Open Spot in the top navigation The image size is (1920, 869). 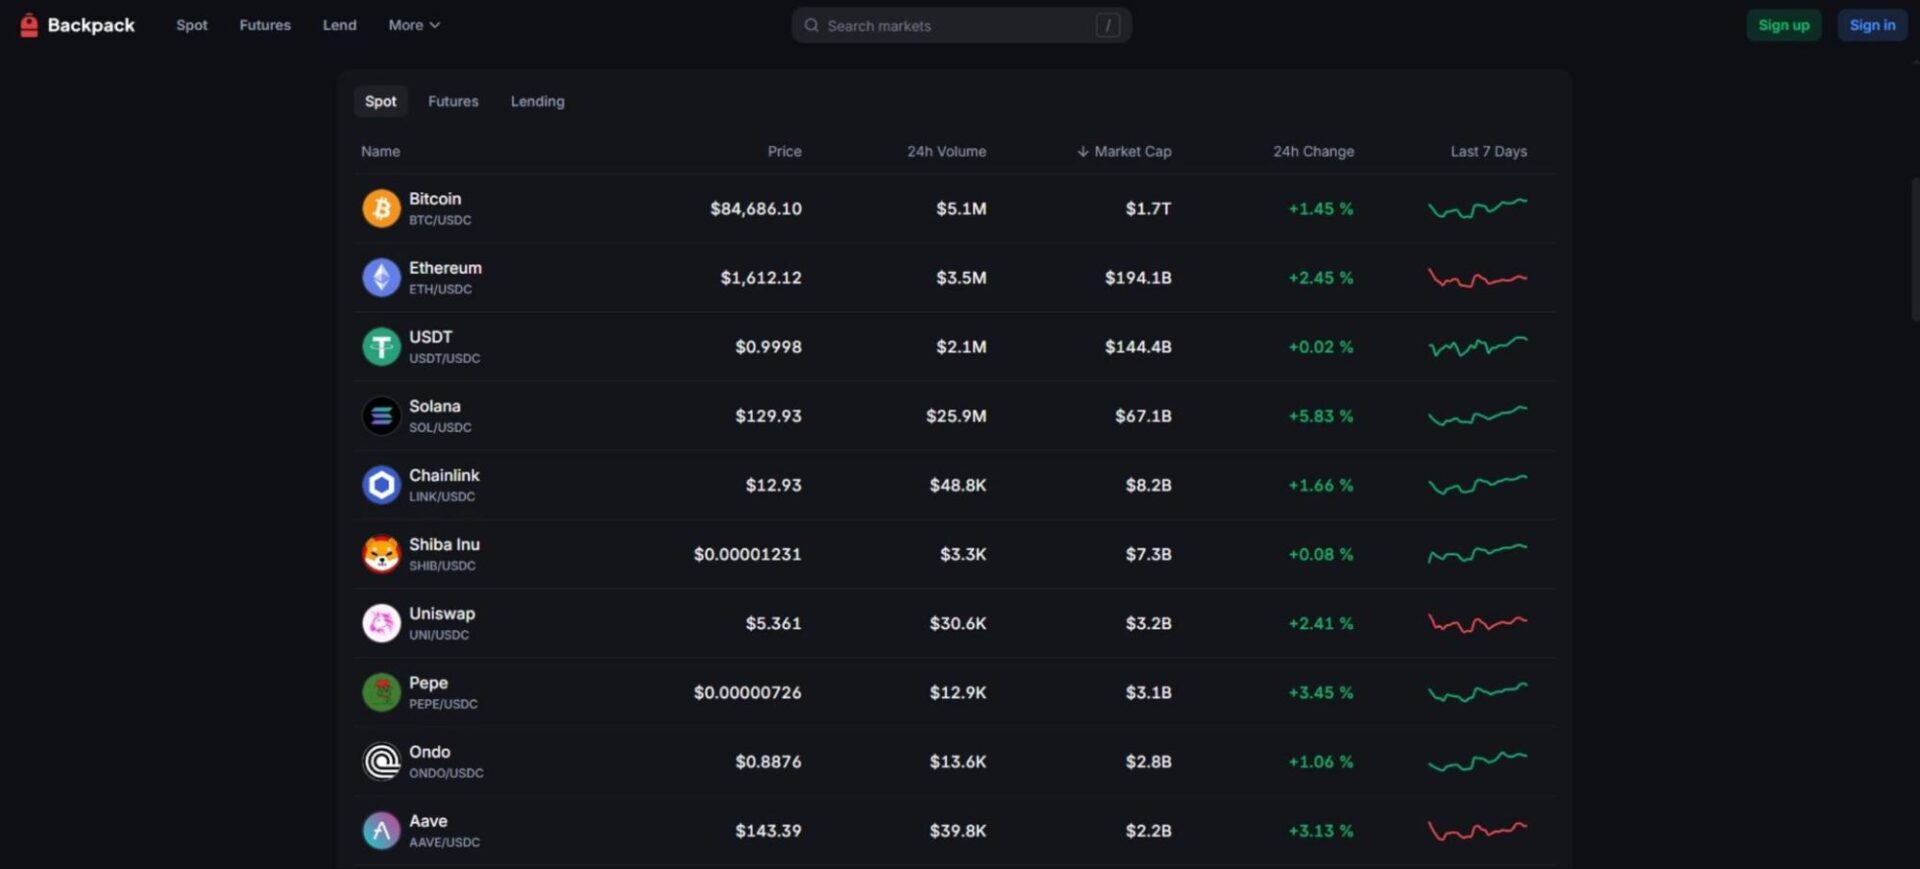(x=192, y=25)
